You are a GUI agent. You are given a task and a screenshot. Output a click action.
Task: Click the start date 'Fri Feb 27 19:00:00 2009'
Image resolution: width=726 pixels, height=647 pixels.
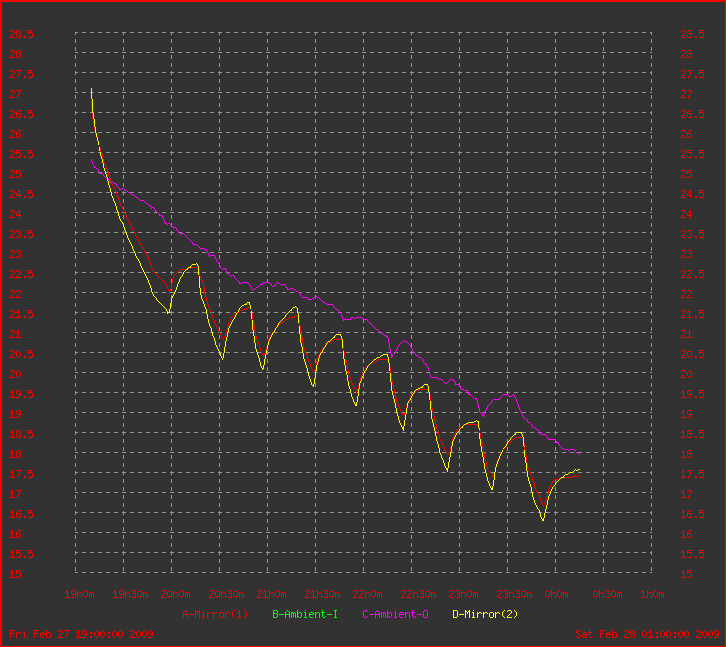tap(81, 634)
